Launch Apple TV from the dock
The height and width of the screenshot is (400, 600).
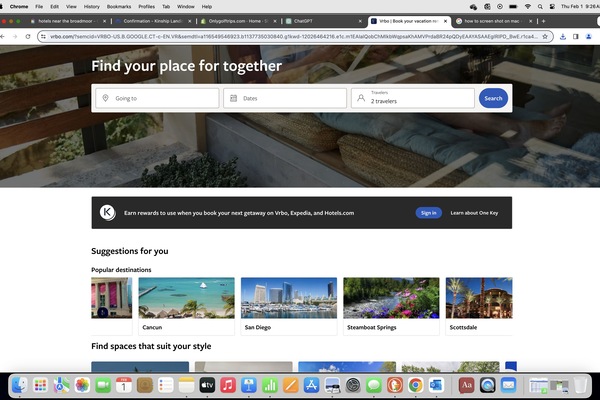click(x=207, y=385)
